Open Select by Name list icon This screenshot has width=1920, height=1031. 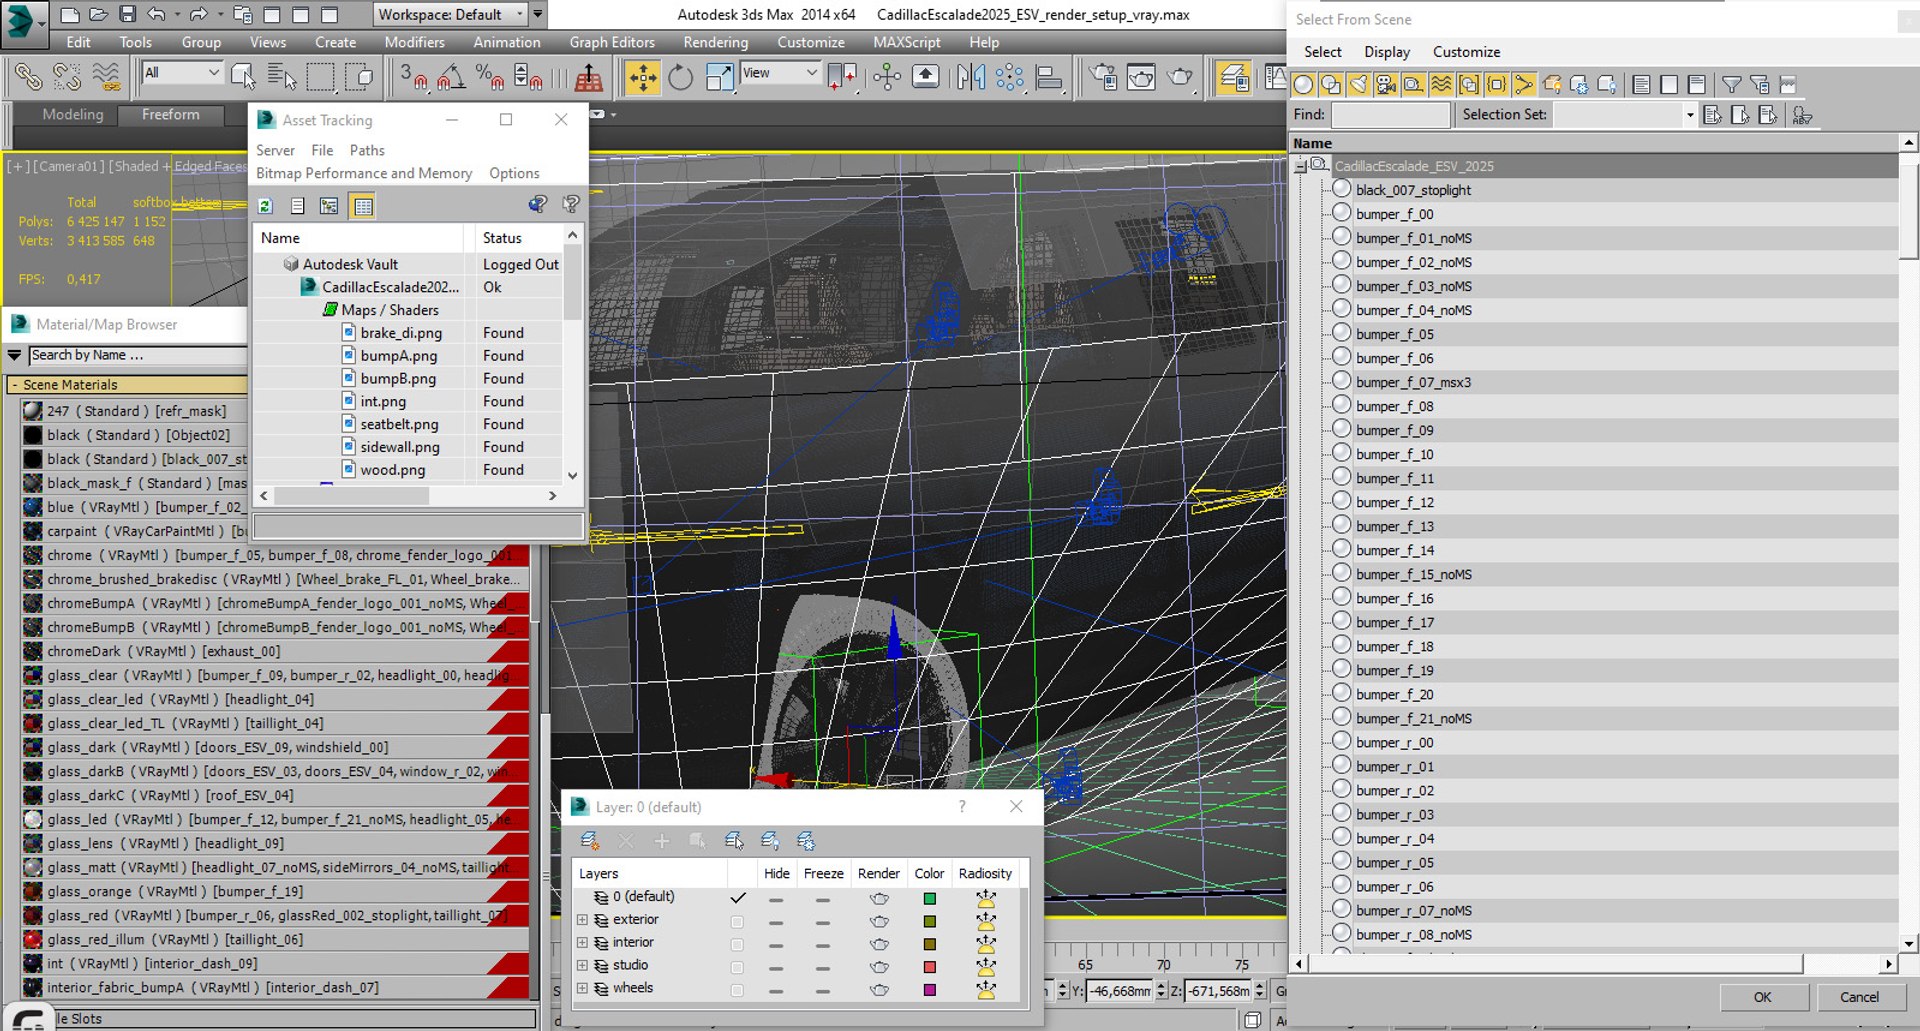pyautogui.click(x=281, y=75)
